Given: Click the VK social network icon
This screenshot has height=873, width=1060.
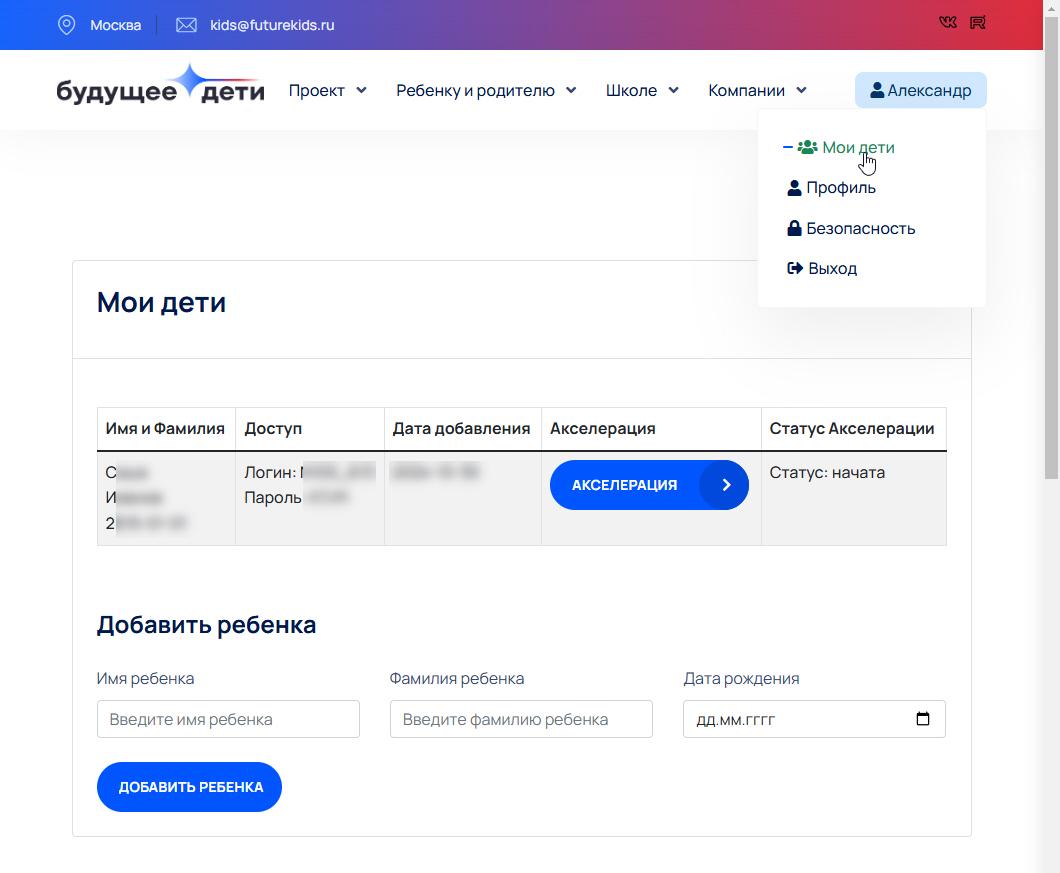Looking at the screenshot, I should 948,23.
